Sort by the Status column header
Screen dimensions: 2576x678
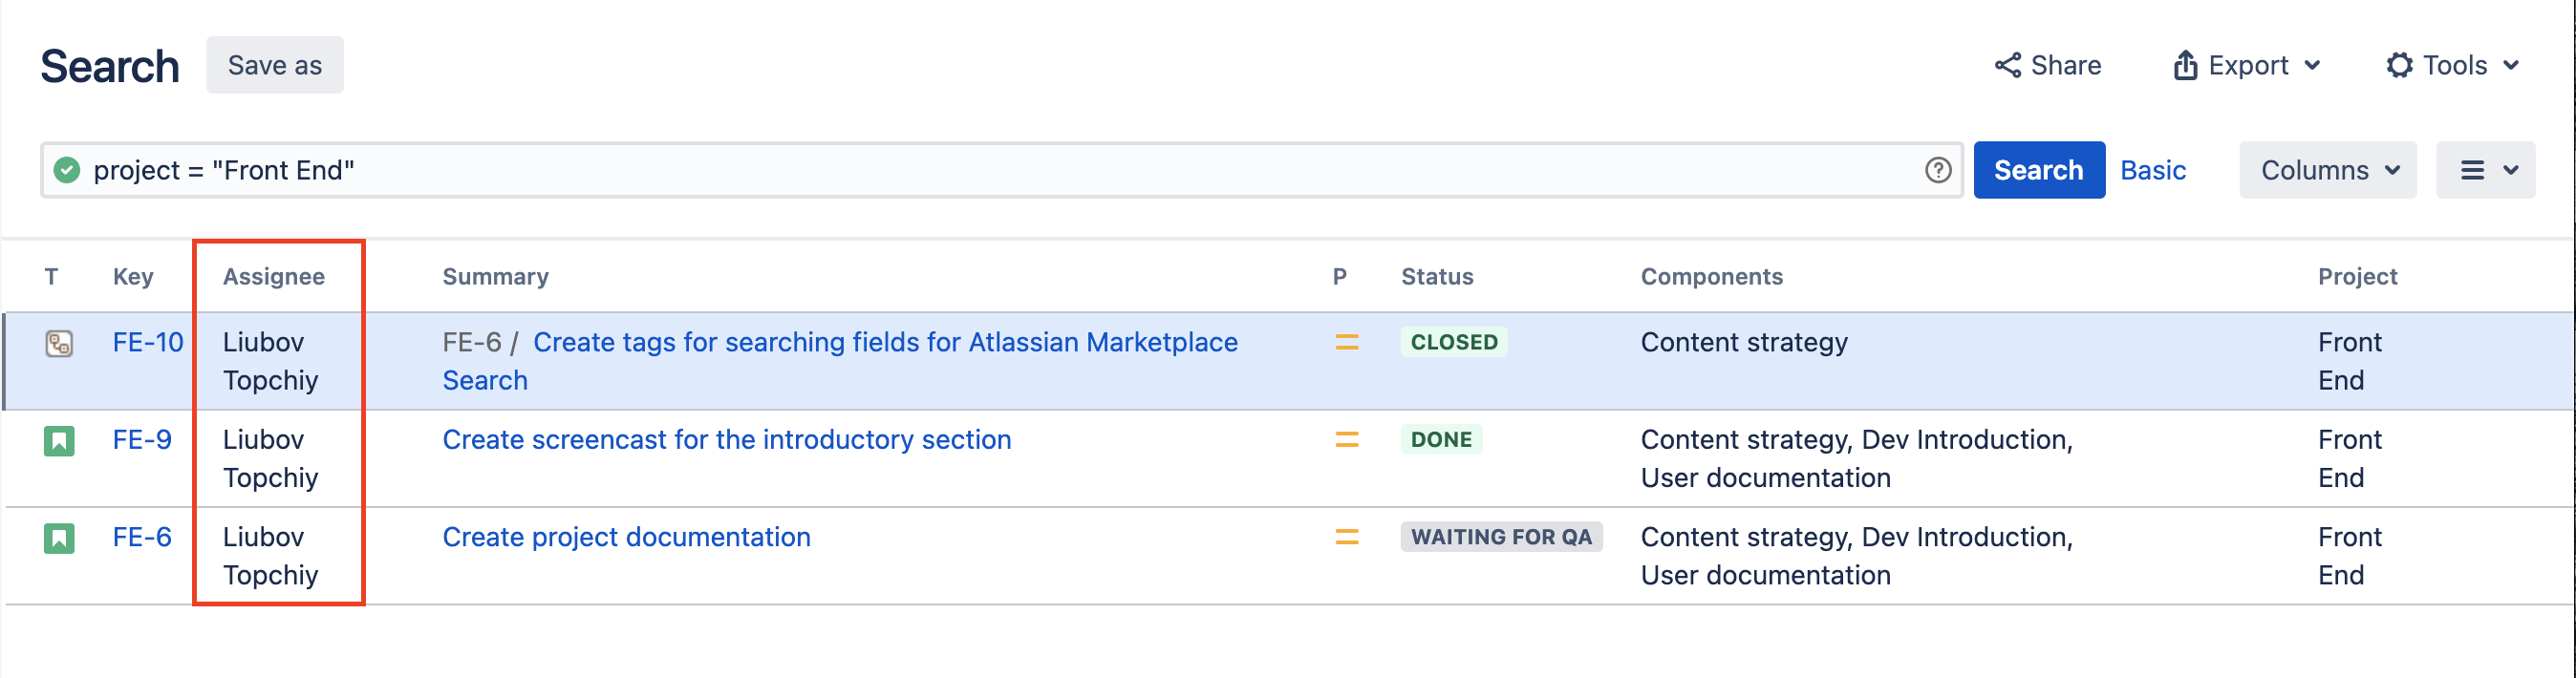(x=1436, y=277)
